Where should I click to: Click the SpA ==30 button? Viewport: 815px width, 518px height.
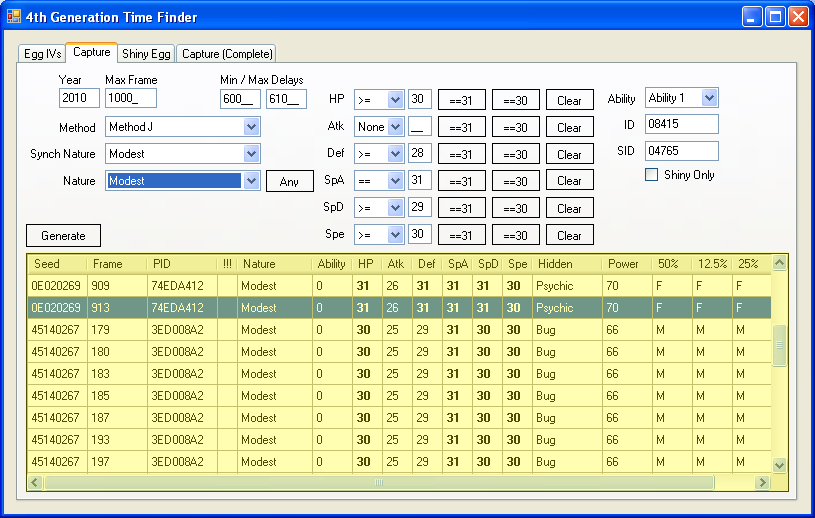(516, 181)
